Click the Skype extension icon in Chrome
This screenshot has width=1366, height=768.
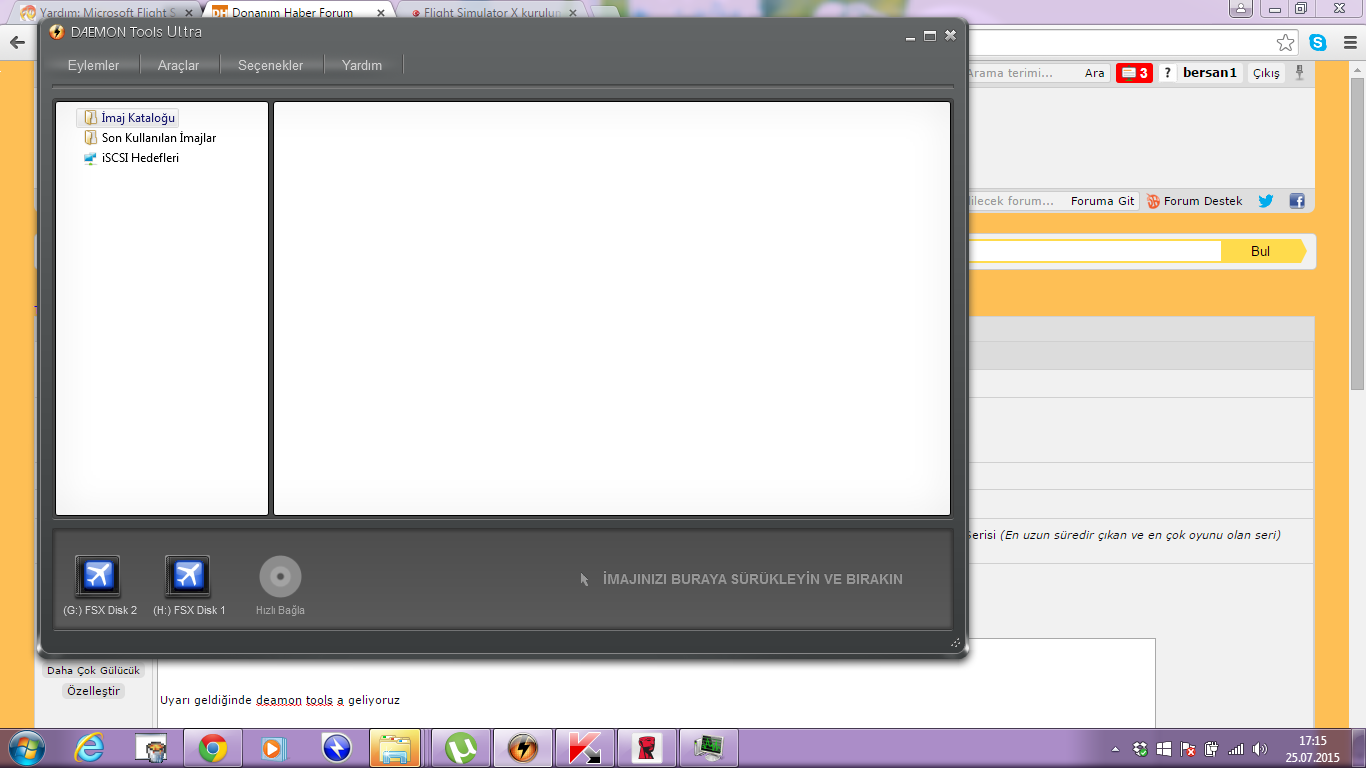[1319, 42]
